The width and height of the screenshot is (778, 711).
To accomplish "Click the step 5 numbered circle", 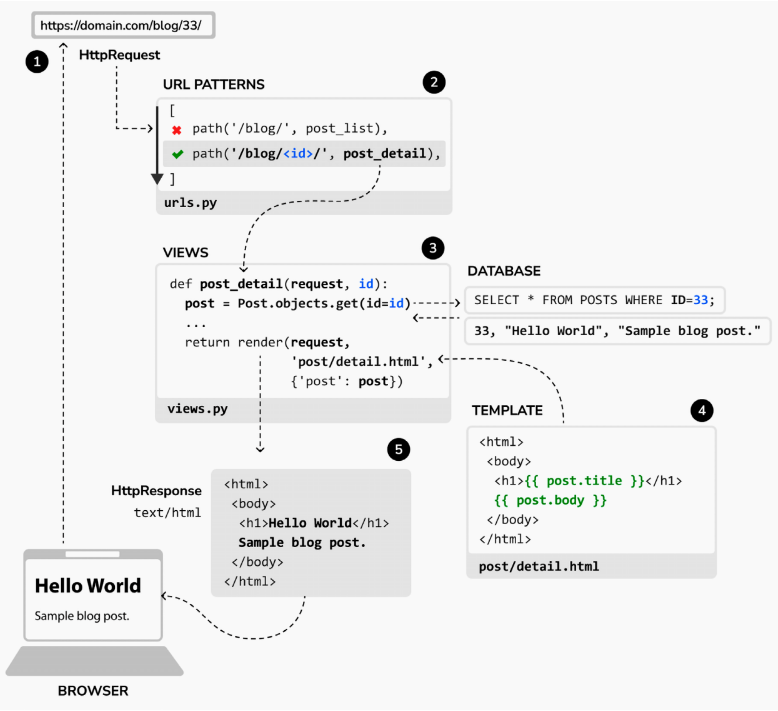I will tap(398, 450).
